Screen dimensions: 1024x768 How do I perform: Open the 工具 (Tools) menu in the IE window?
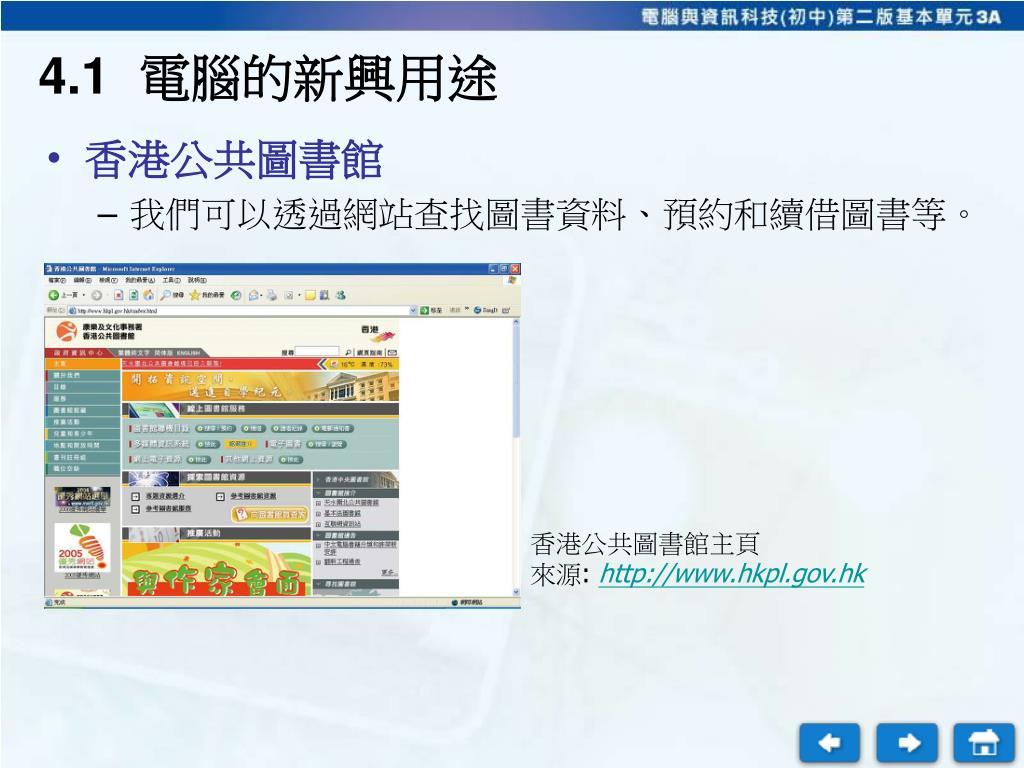pyautogui.click(x=171, y=280)
